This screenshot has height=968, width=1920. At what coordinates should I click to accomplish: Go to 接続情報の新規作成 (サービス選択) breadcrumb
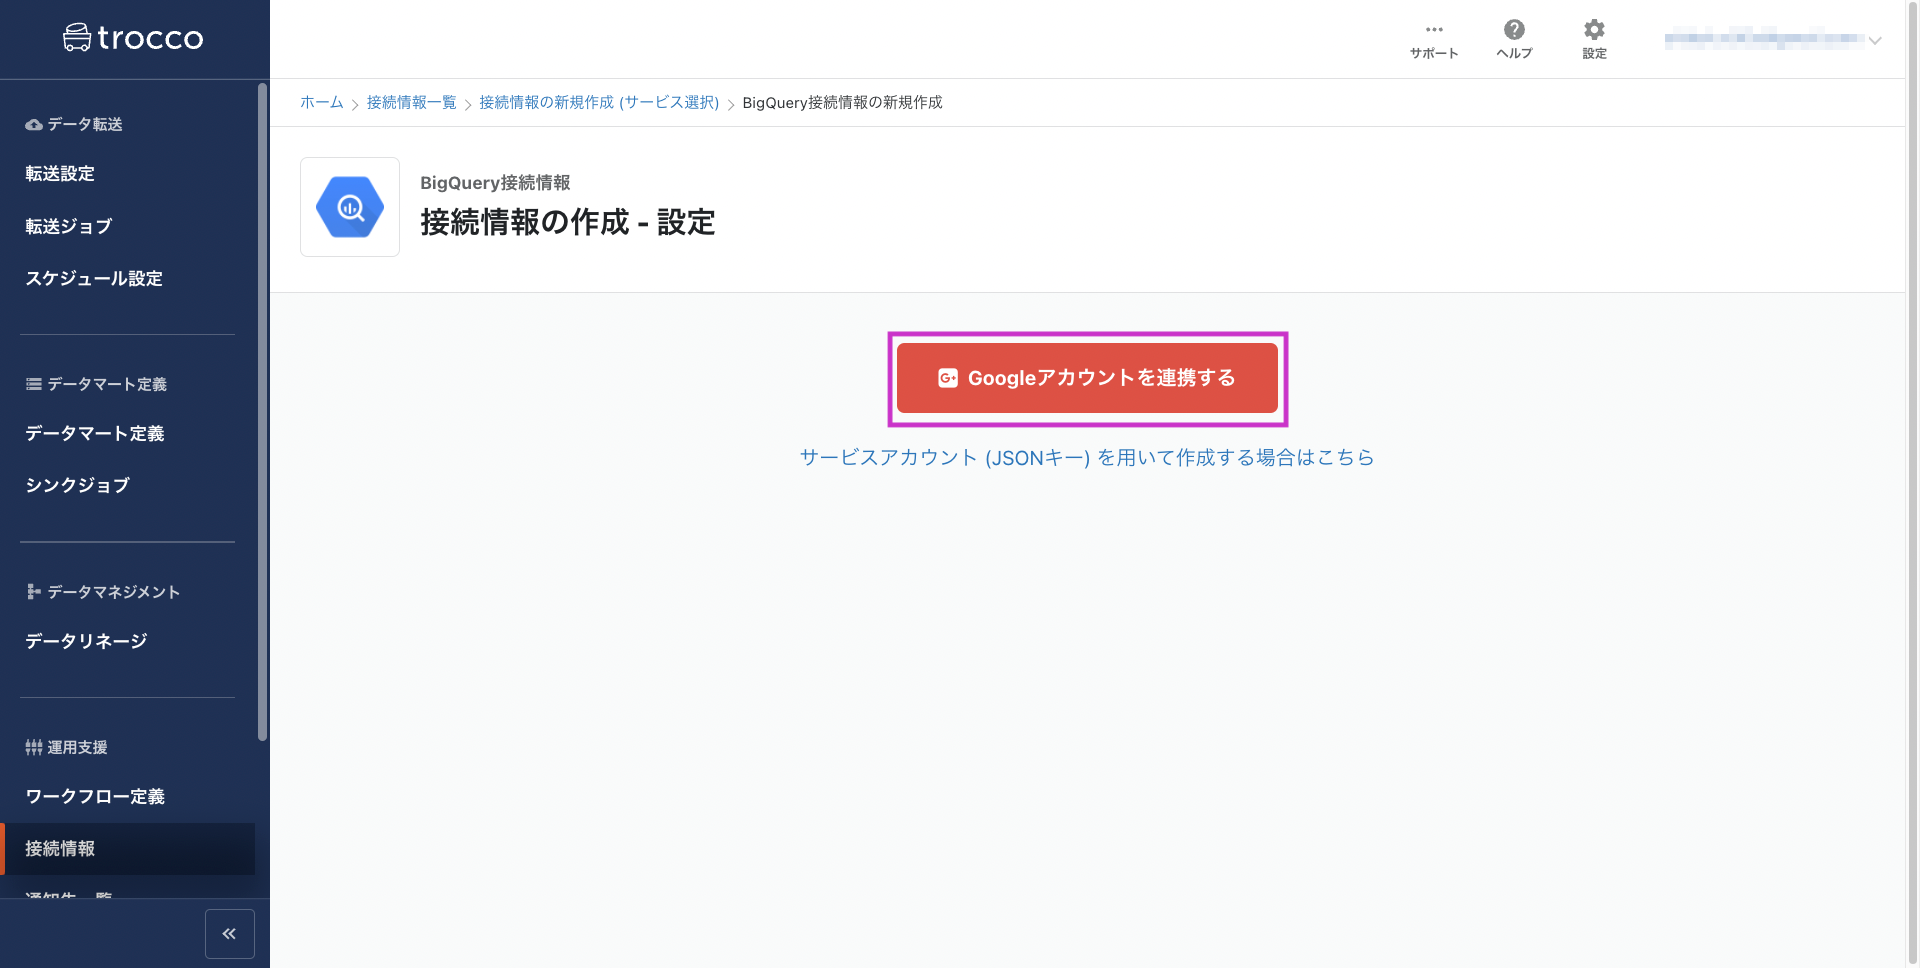pos(599,102)
